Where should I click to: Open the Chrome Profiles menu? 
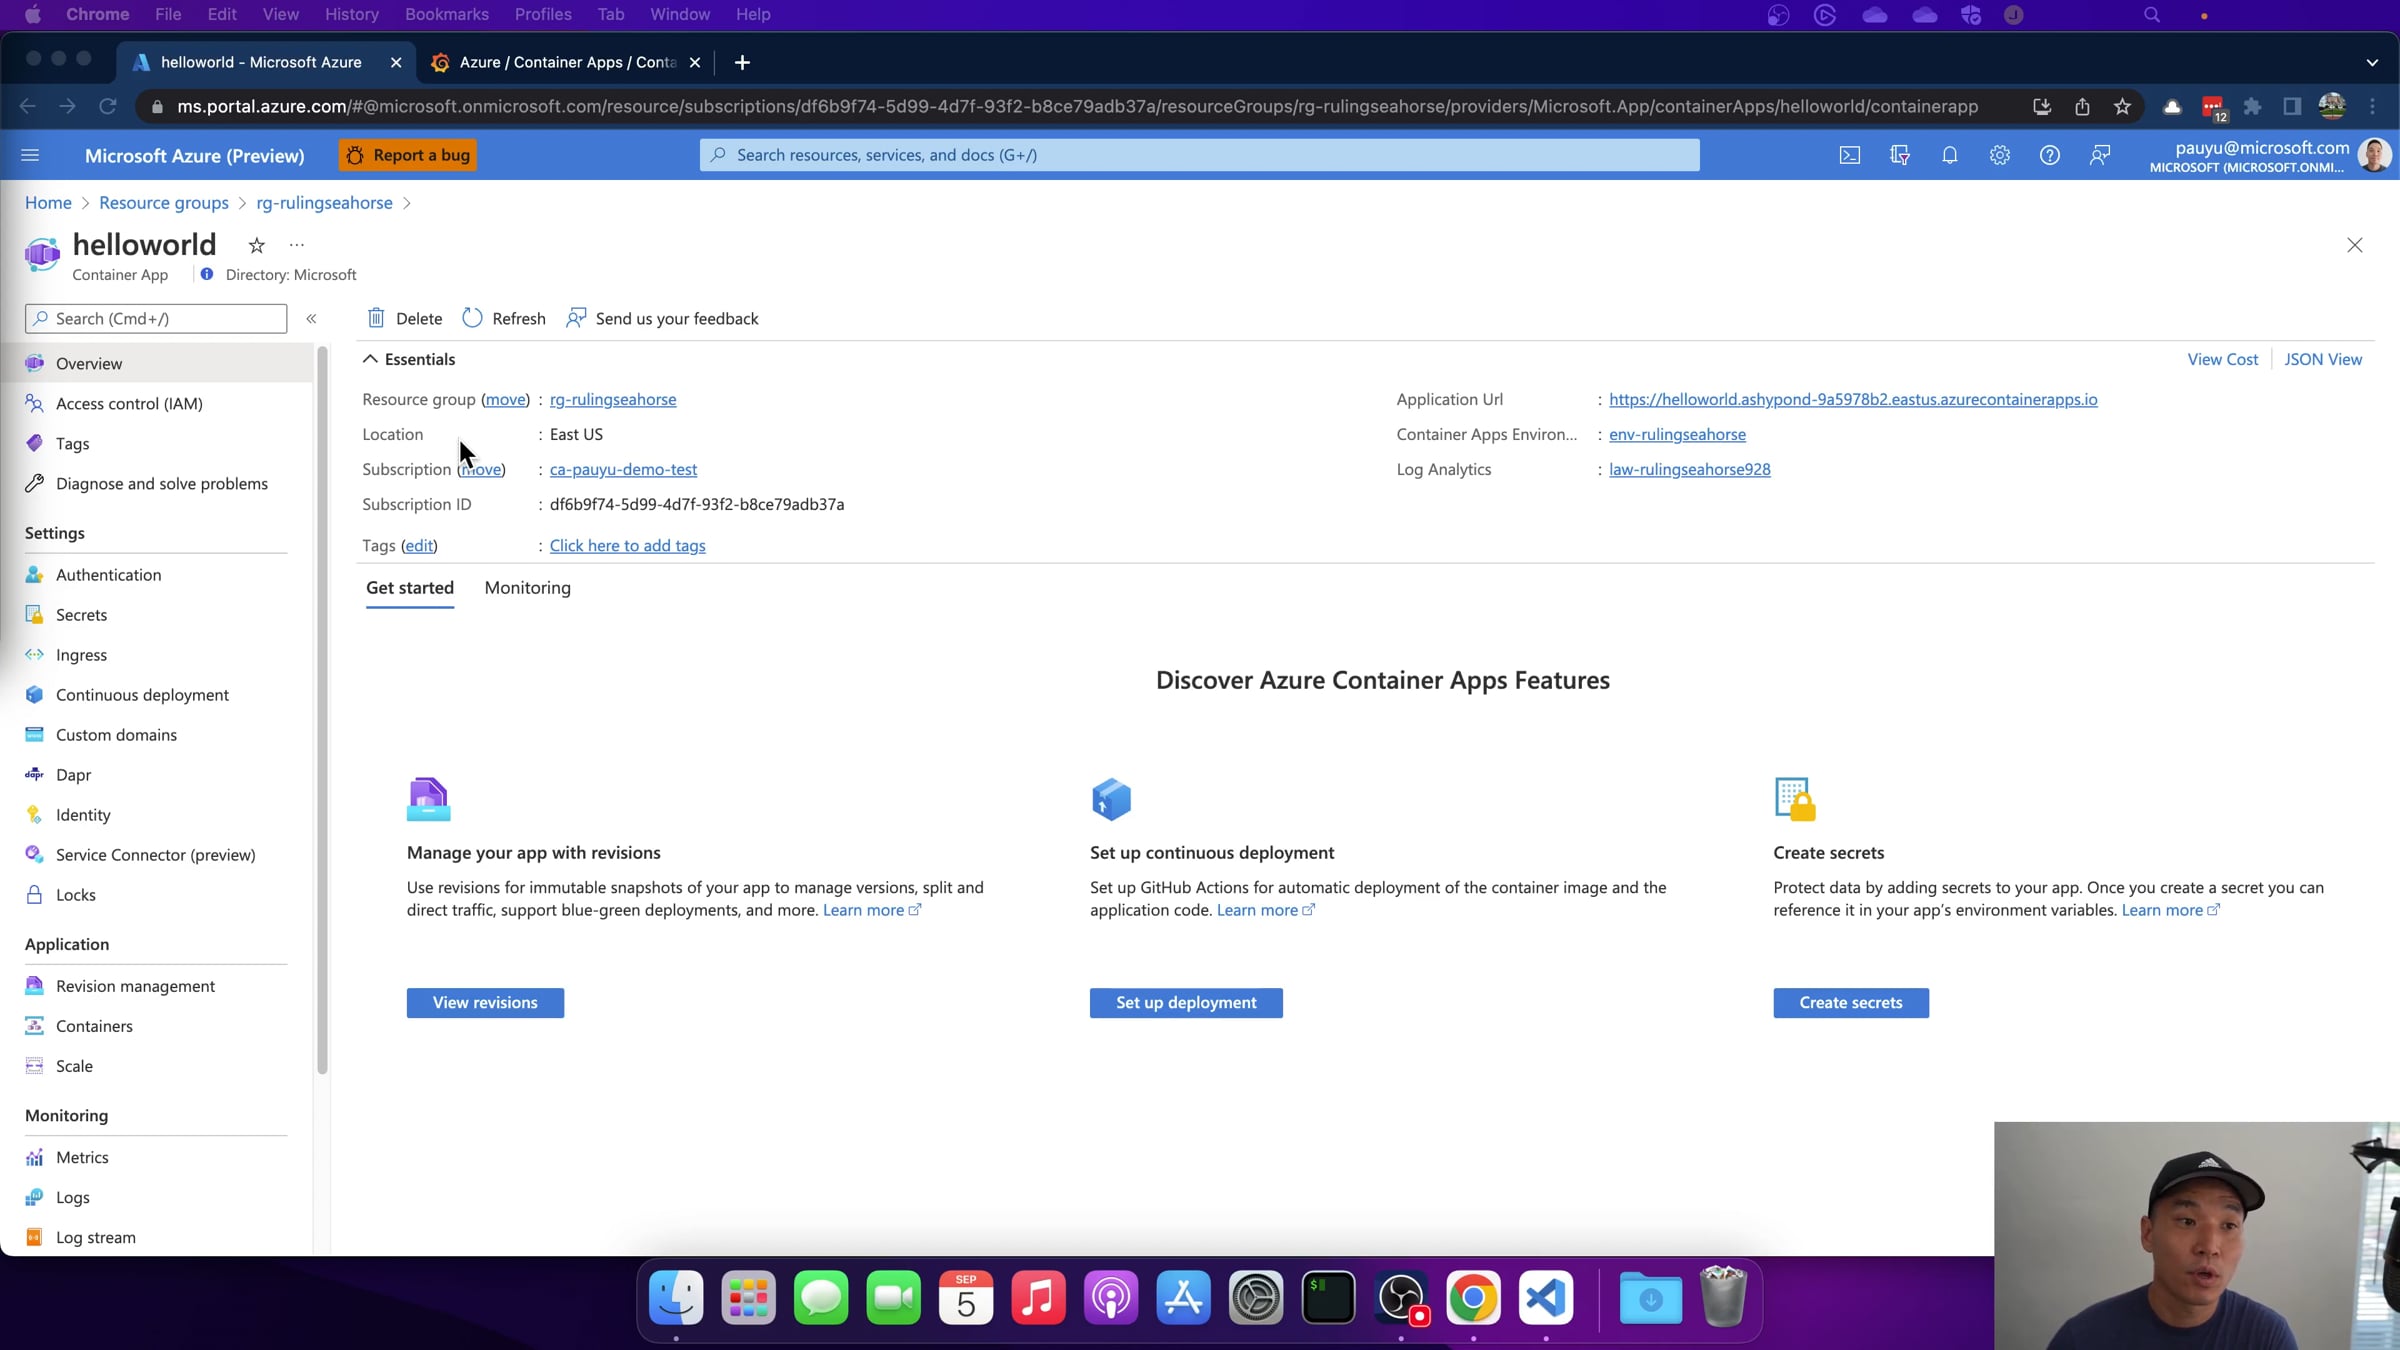point(543,14)
